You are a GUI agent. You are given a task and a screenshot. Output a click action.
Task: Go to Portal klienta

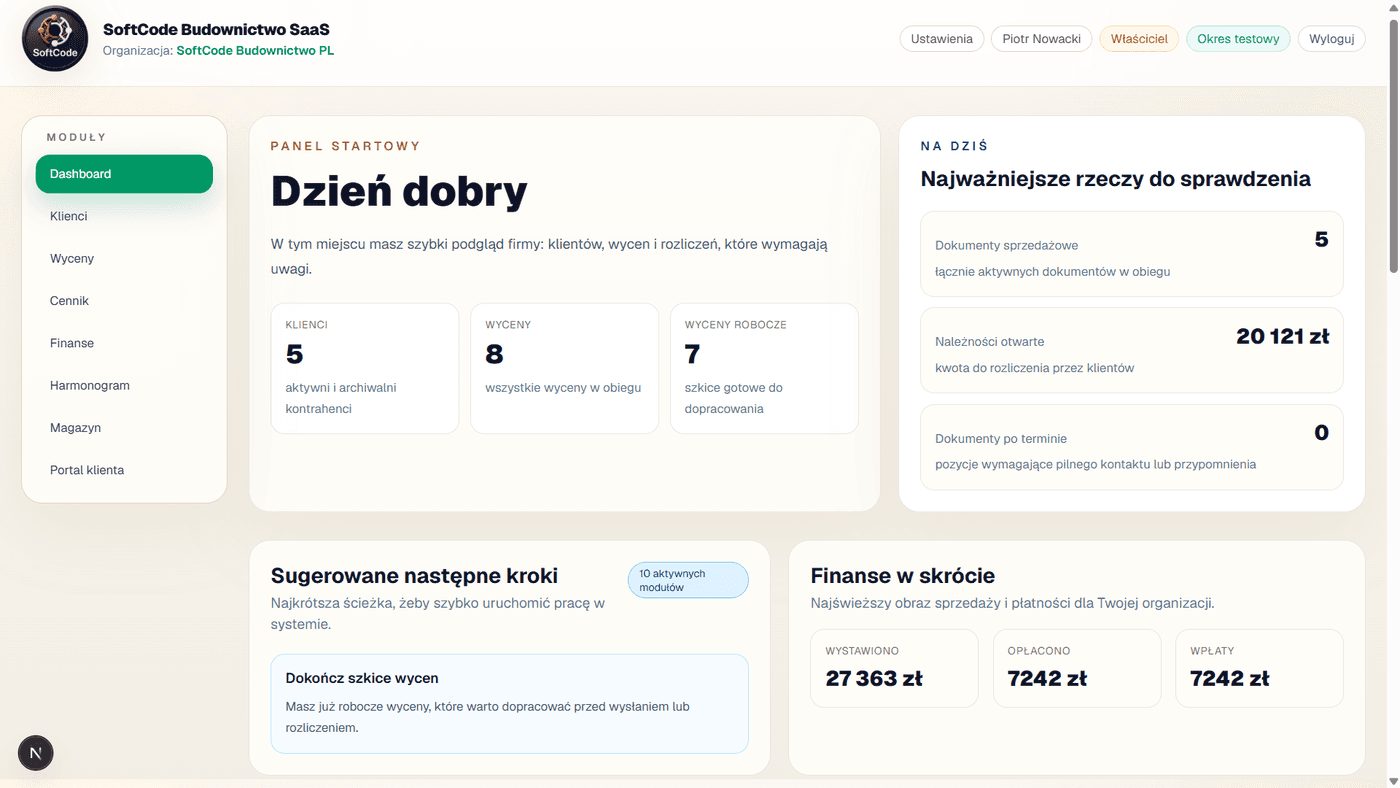pyautogui.click(x=124, y=470)
